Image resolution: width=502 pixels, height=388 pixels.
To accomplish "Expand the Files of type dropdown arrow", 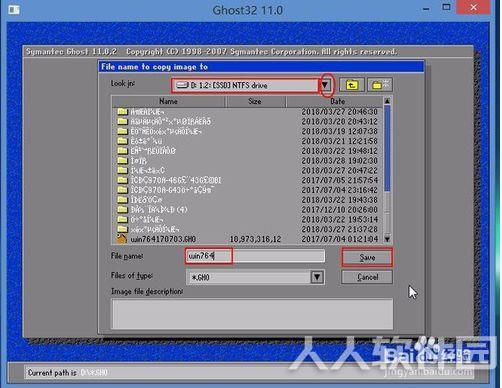I will 317,277.
